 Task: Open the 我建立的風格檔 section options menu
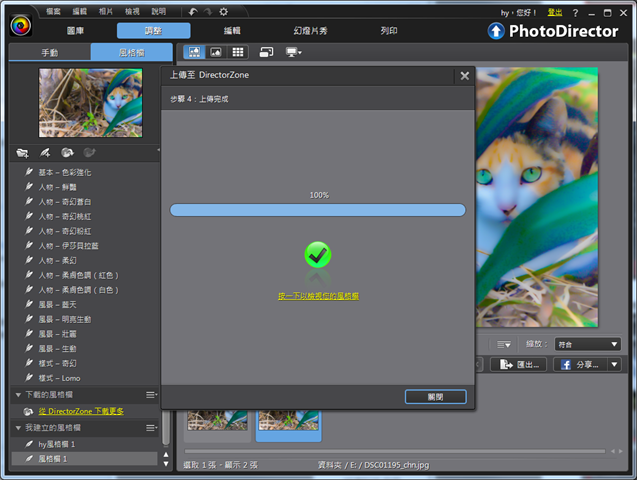click(152, 428)
